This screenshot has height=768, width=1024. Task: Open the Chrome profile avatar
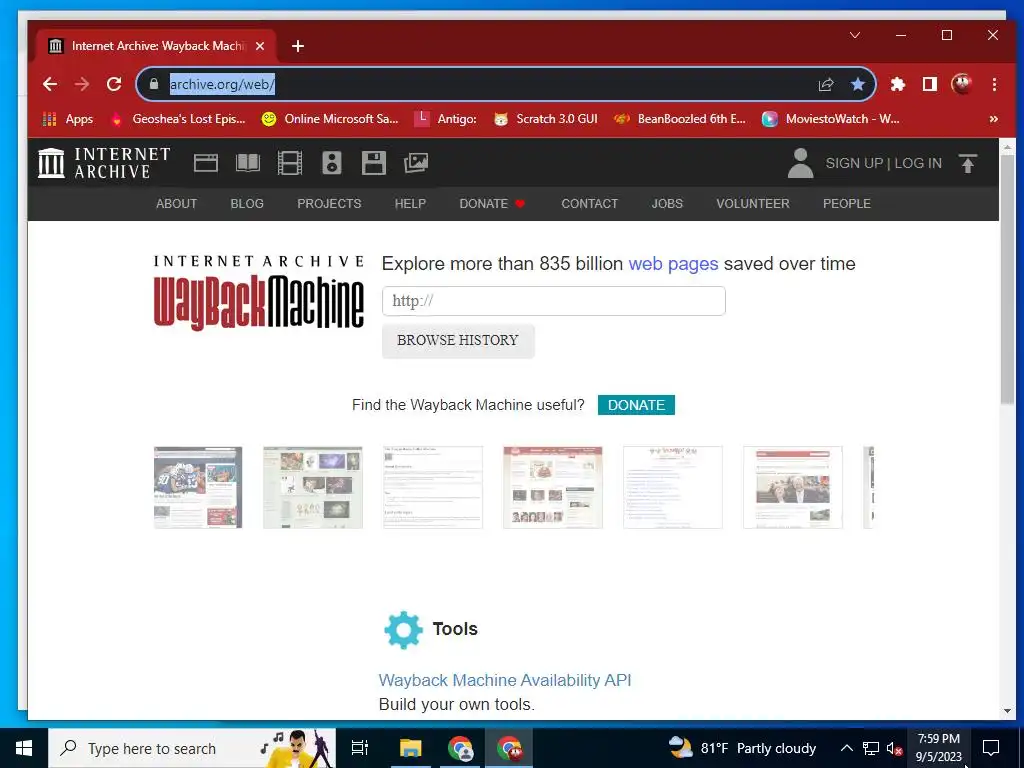[x=961, y=84]
